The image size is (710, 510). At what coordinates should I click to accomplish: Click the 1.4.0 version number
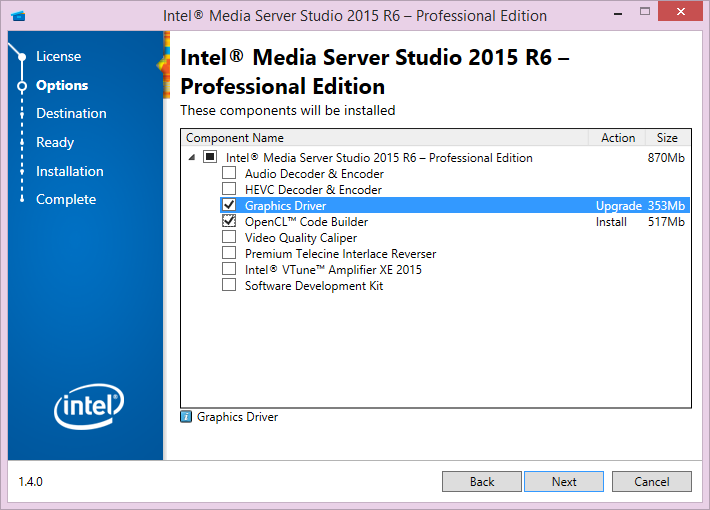[x=30, y=481]
